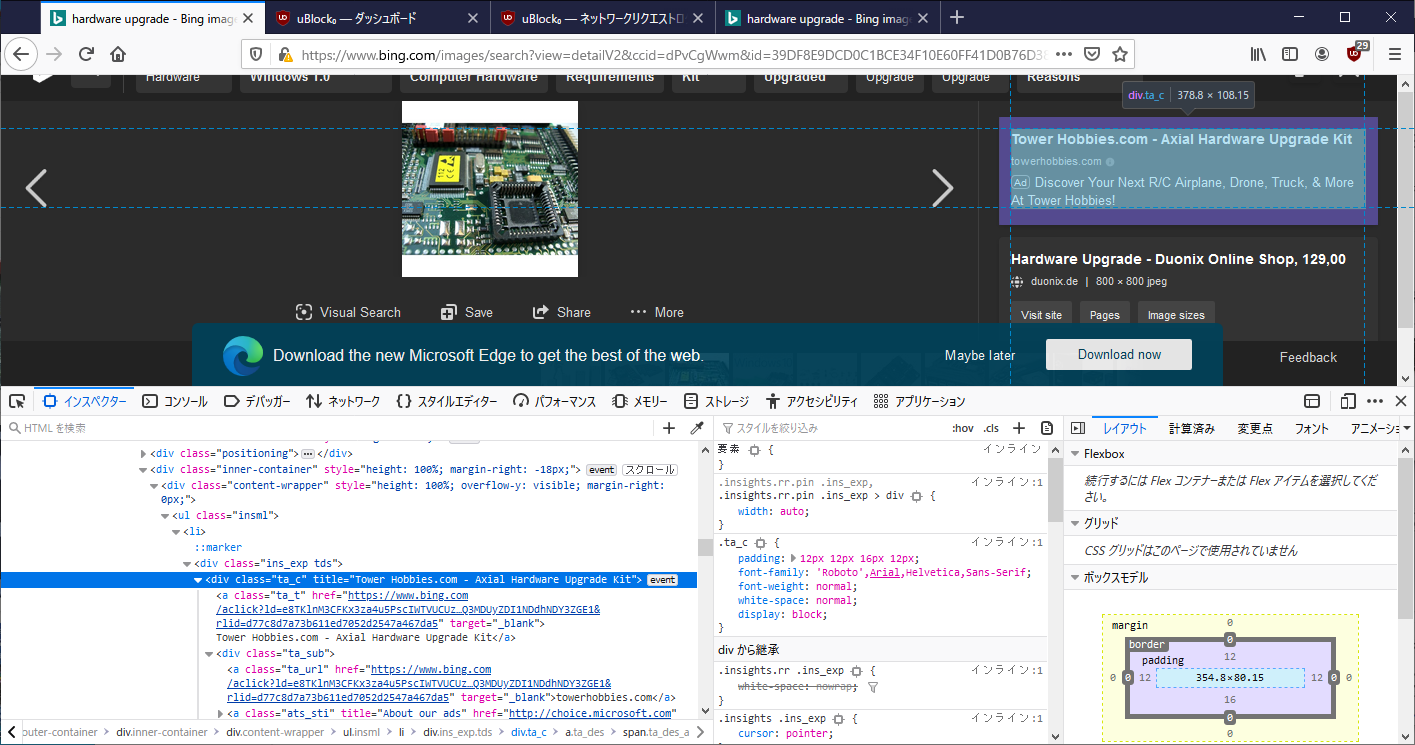
Task: Open the tracking protection shield icon
Action: pyautogui.click(x=256, y=54)
